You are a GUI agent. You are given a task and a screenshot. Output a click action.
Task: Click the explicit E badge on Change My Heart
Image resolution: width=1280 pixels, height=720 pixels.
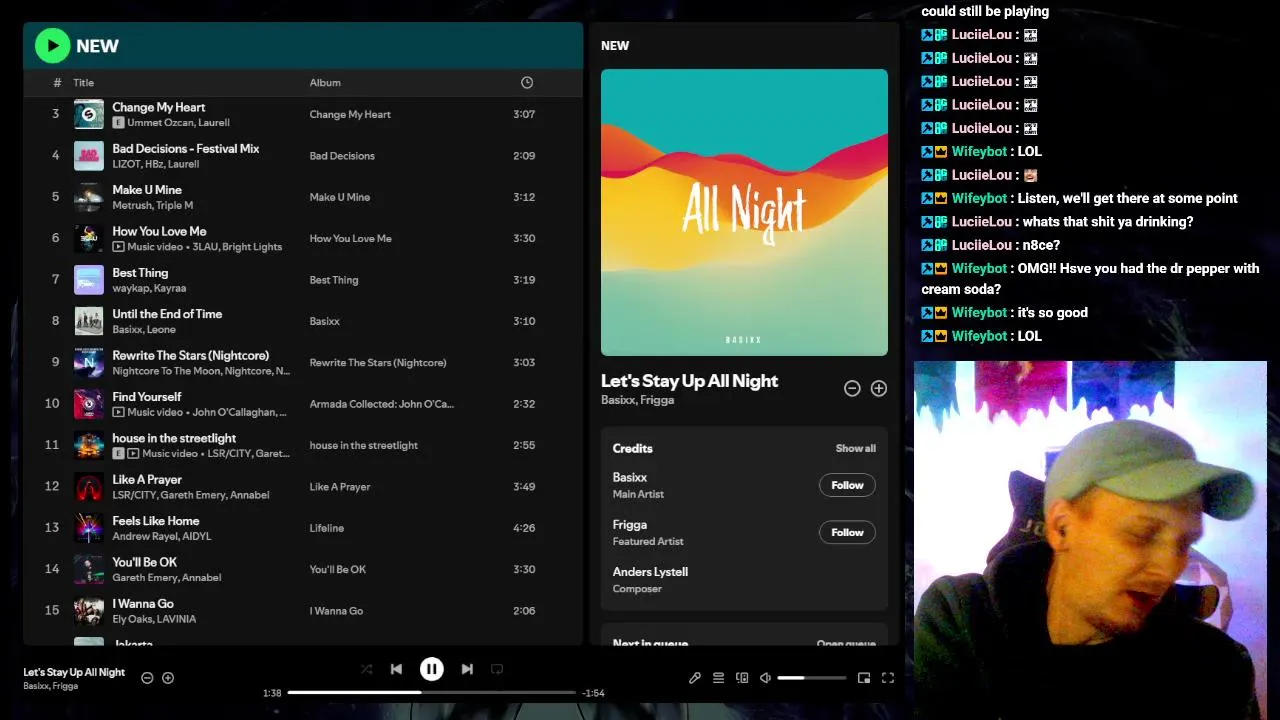tap(118, 123)
